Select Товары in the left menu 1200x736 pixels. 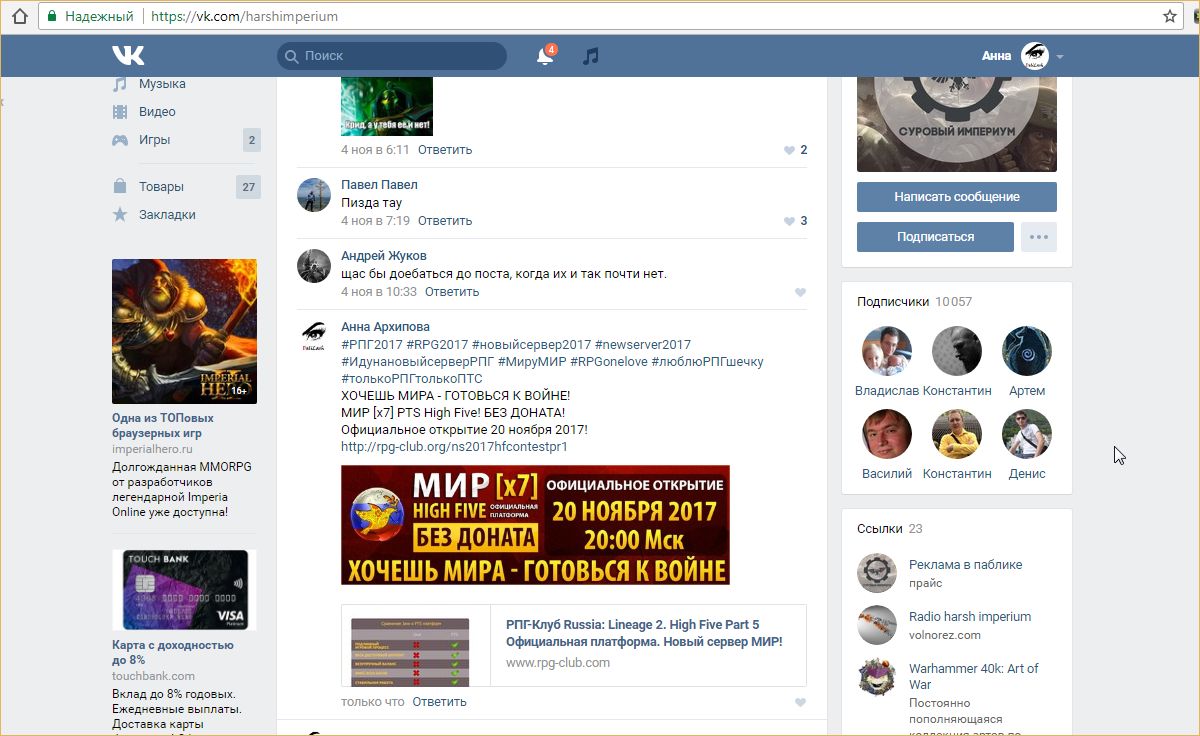coord(161,187)
